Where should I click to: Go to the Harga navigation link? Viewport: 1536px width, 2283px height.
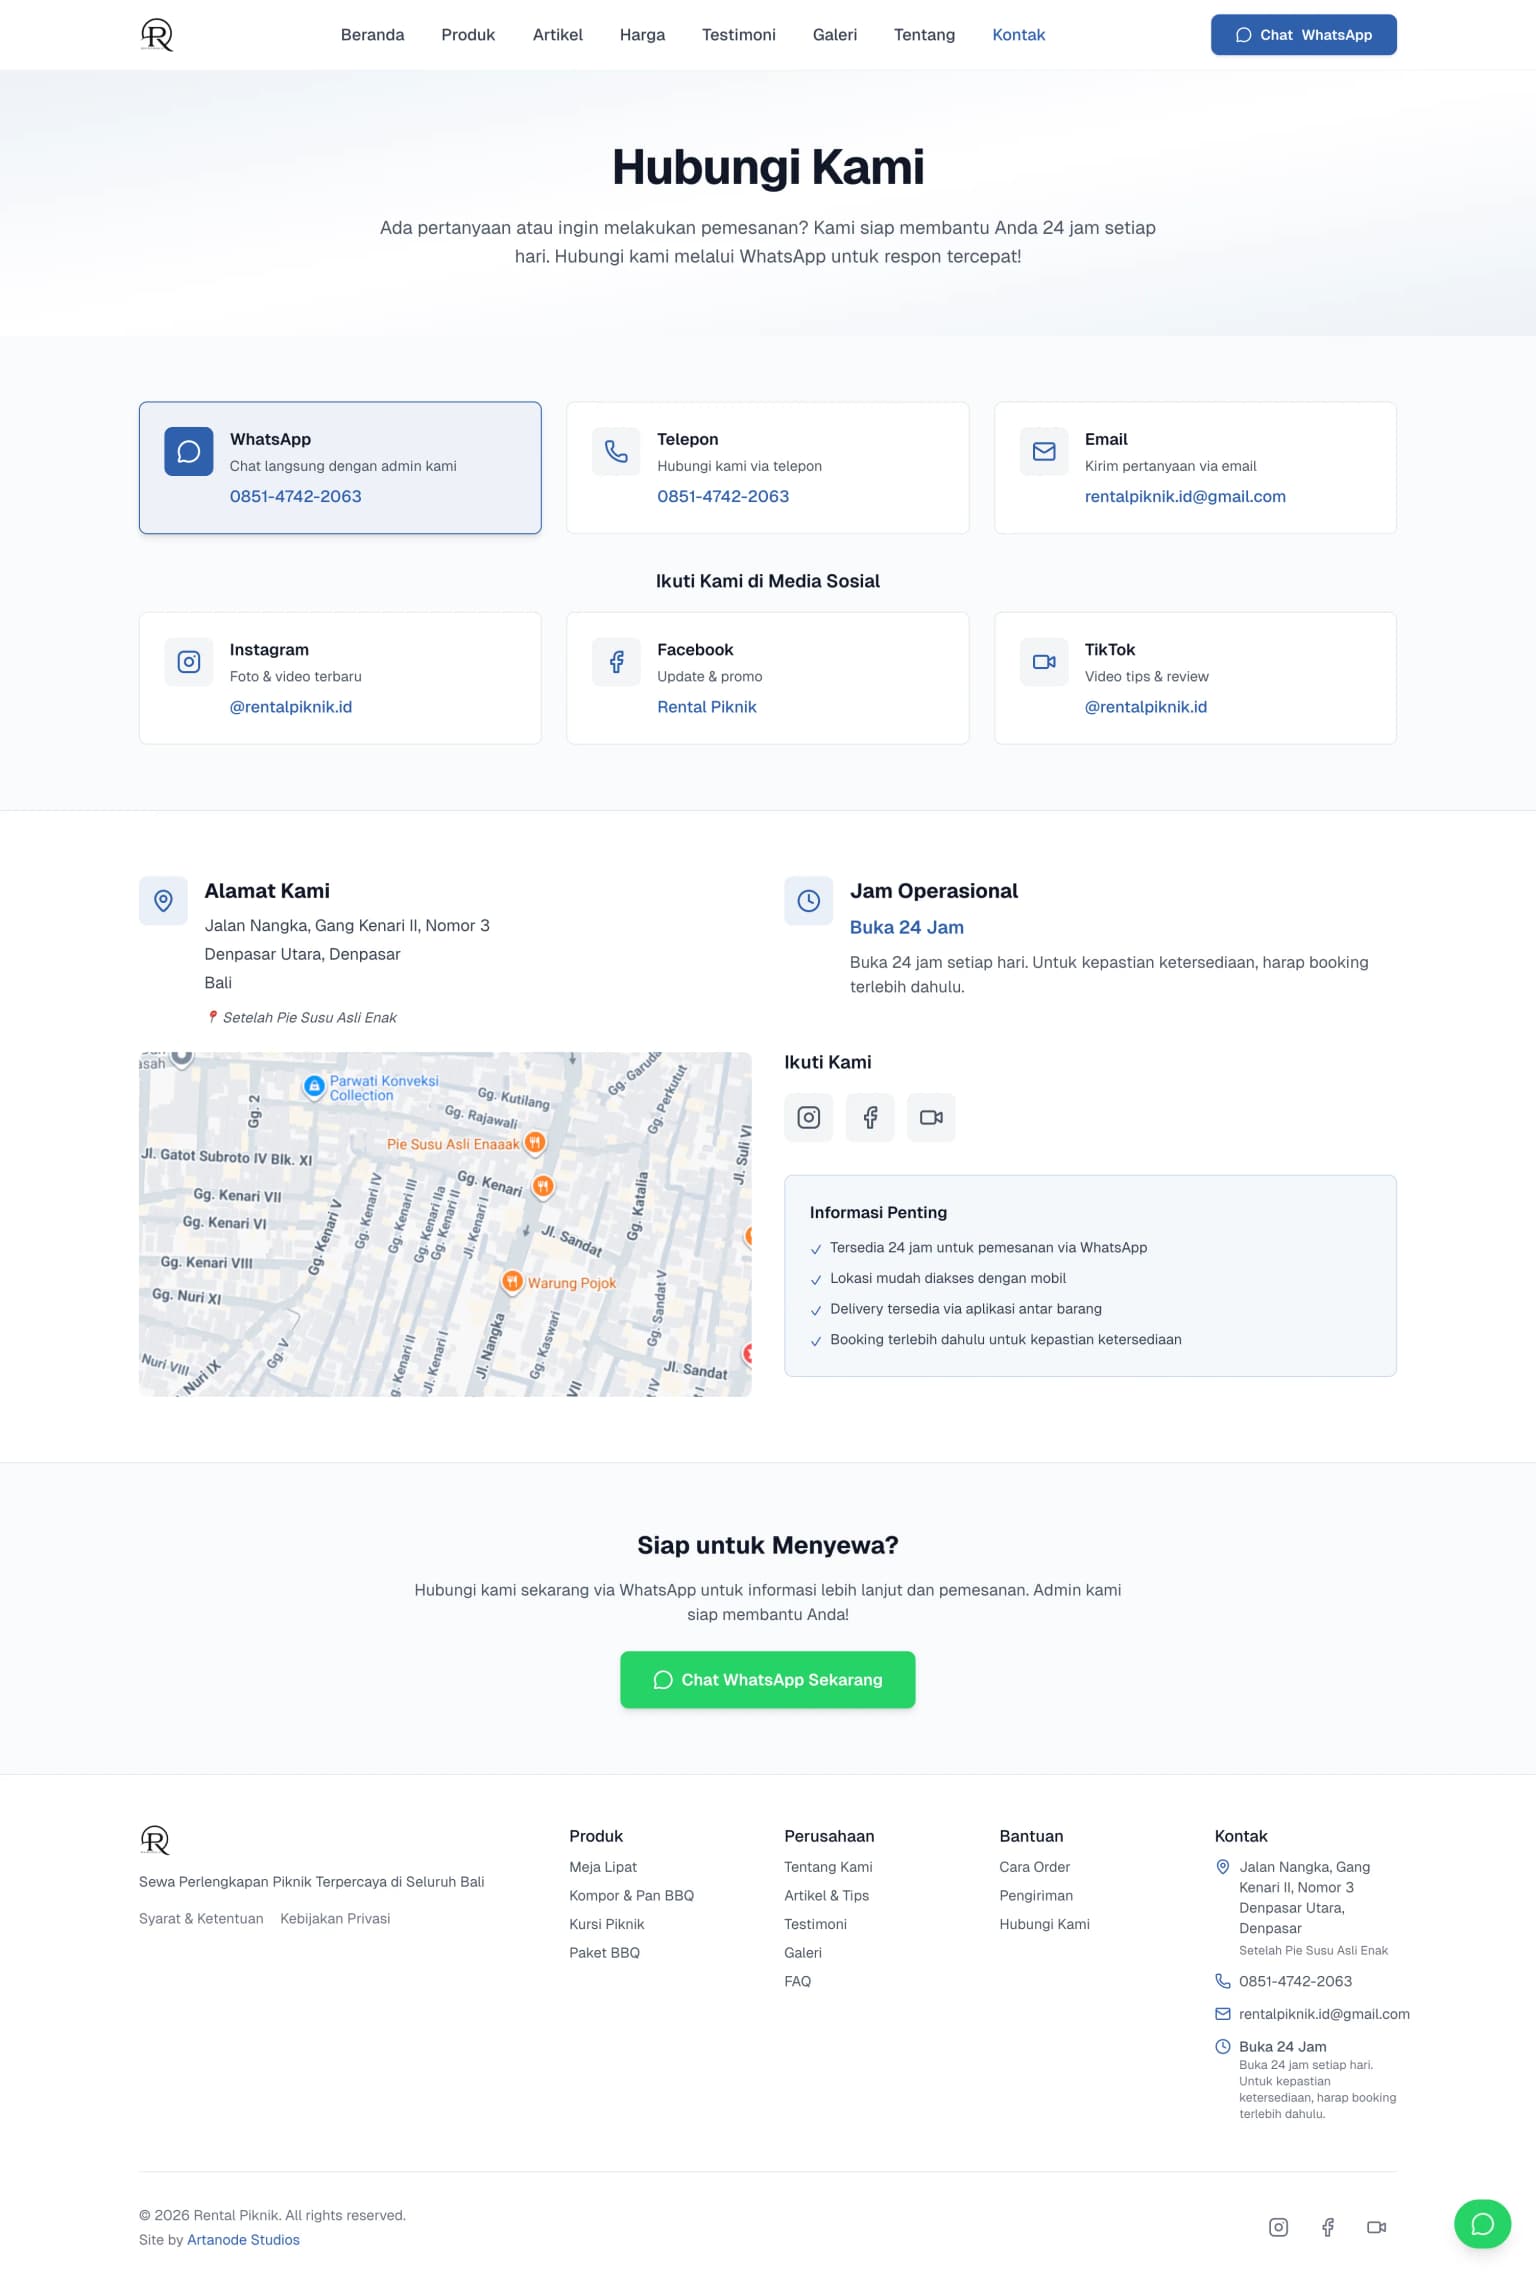tap(642, 35)
